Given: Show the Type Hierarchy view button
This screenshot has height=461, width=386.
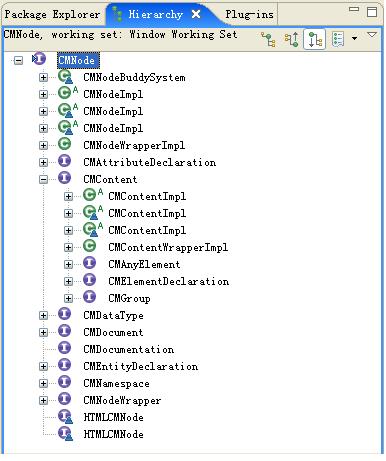Looking at the screenshot, I should [268, 40].
